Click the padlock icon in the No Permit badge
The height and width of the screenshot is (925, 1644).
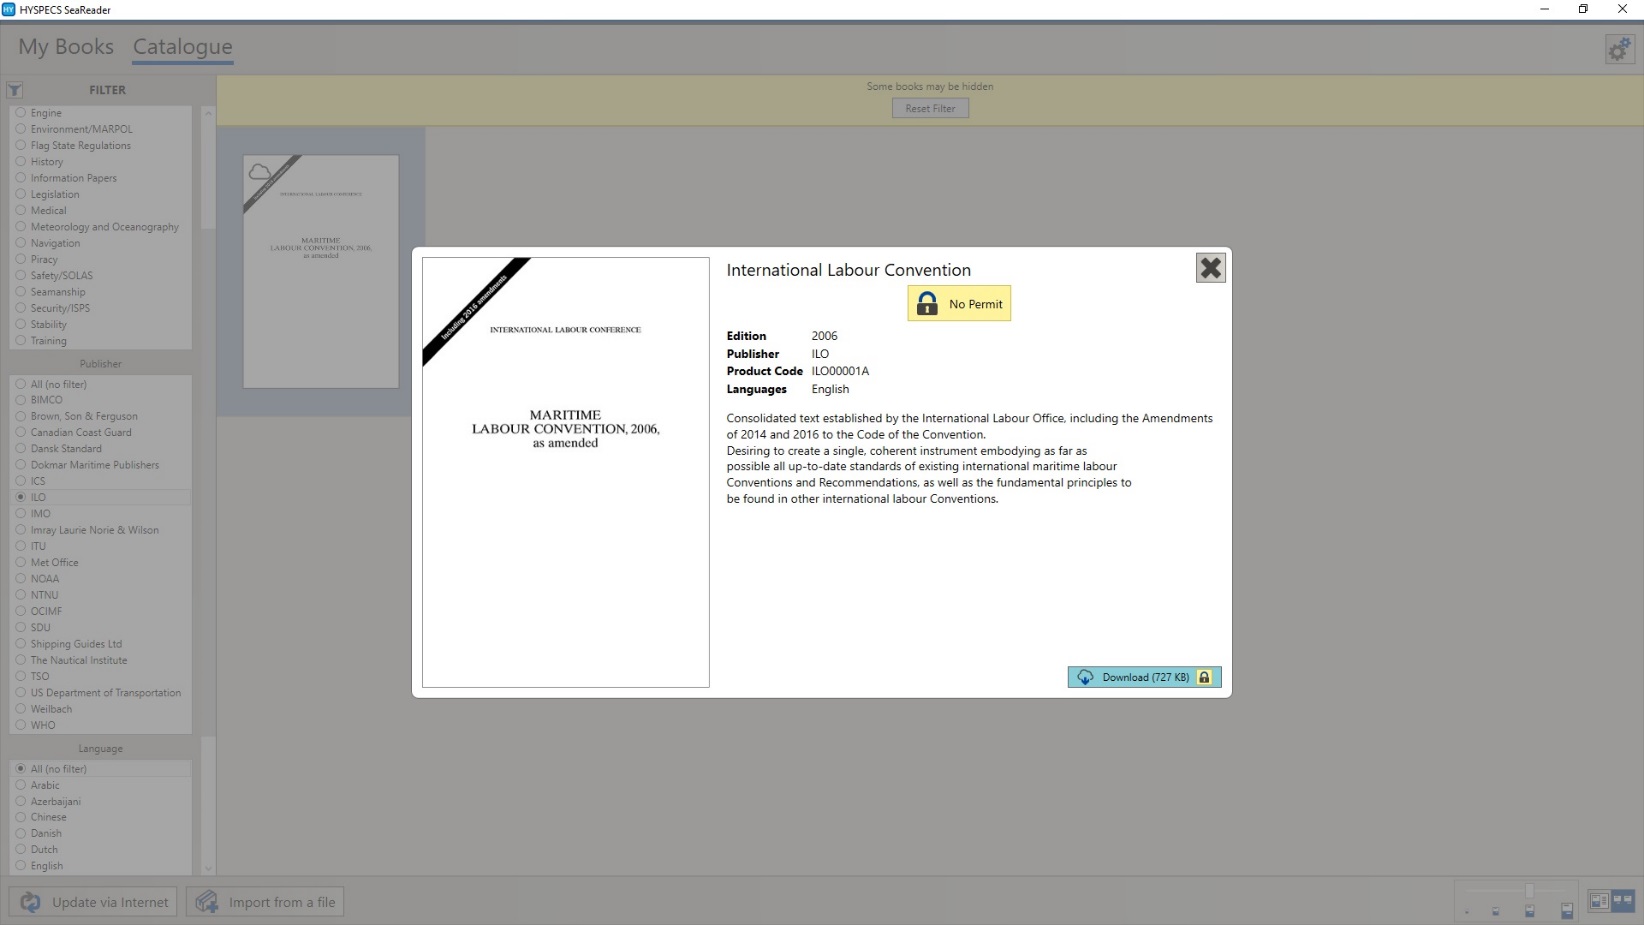[927, 304]
